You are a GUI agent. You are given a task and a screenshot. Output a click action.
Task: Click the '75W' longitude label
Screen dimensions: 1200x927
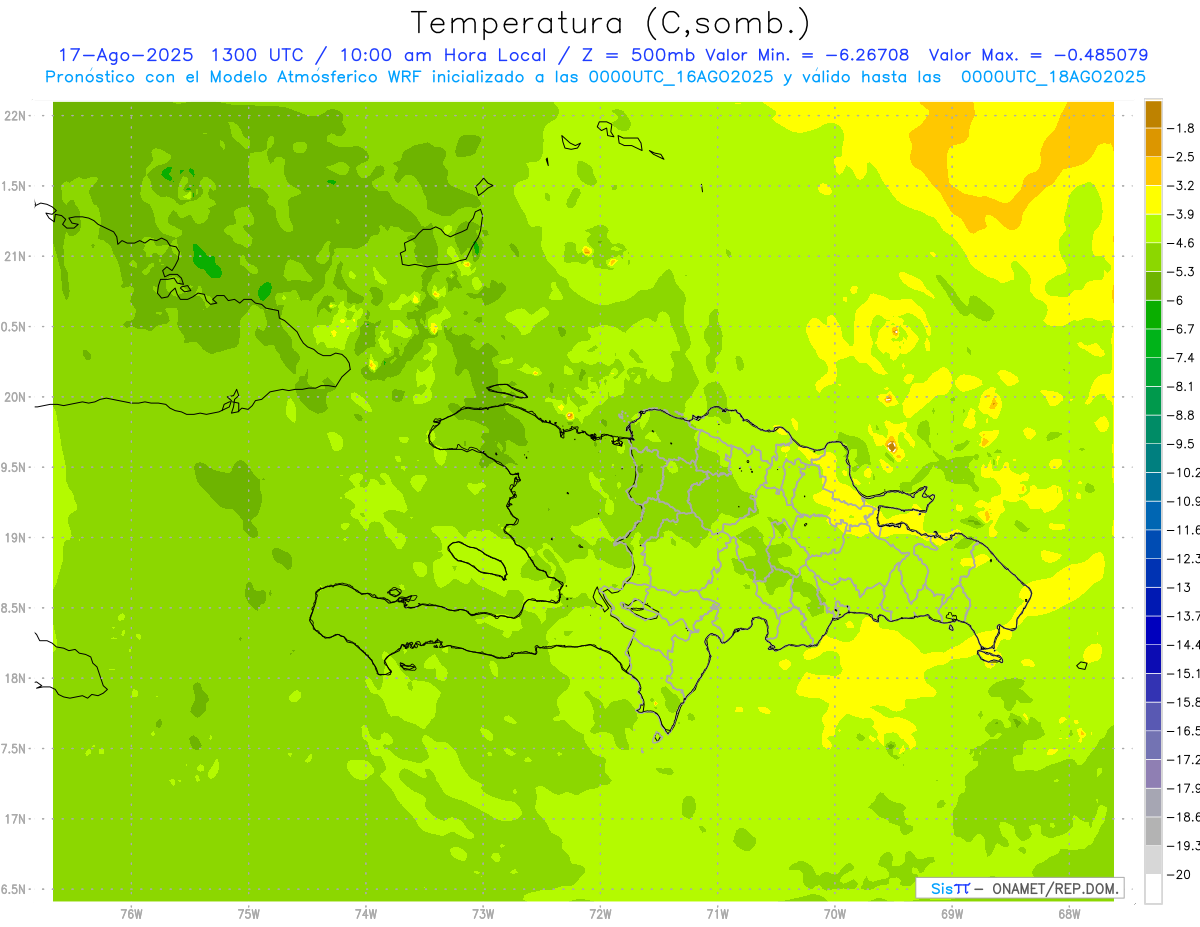tap(249, 912)
